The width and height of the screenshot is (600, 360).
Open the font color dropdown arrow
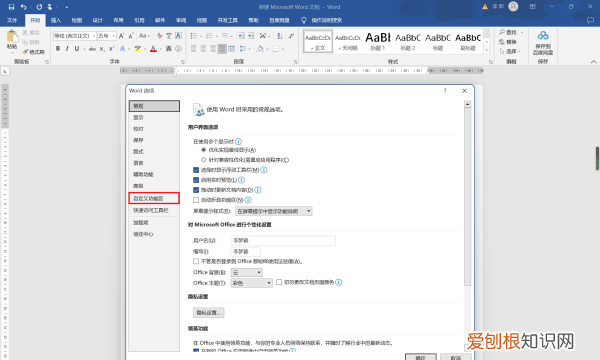click(160, 49)
